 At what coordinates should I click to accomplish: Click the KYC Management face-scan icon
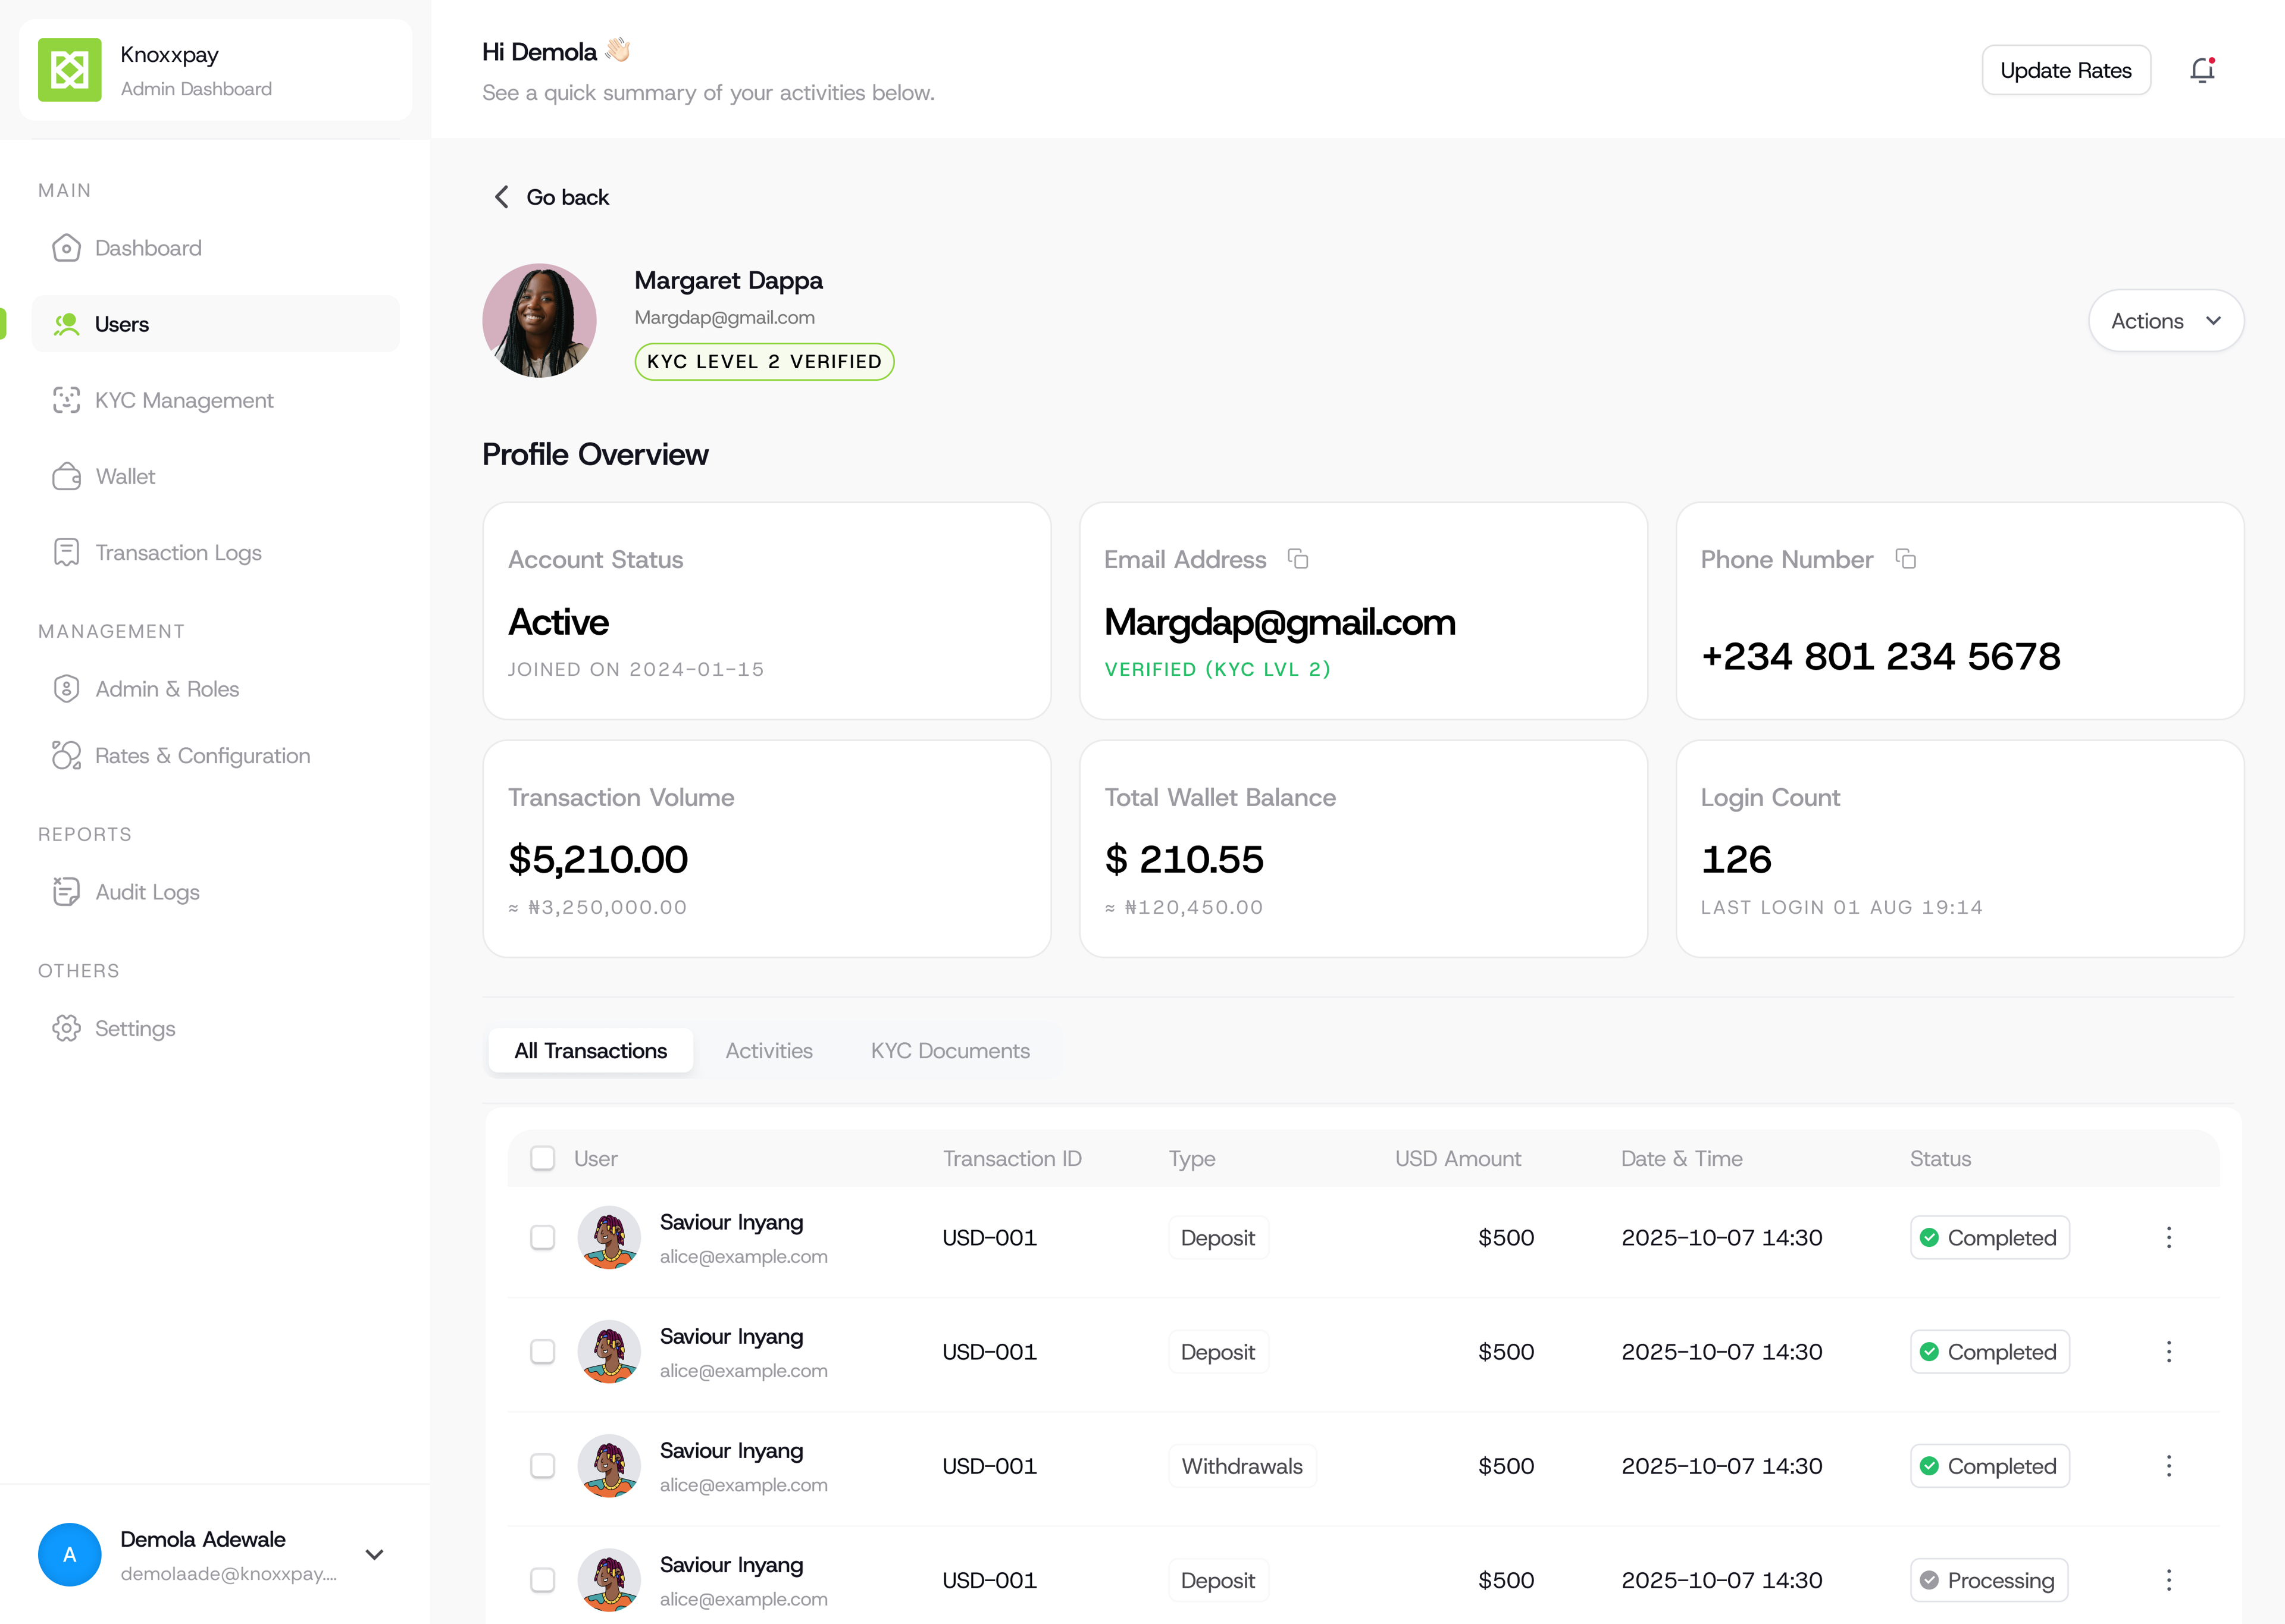pos(66,400)
